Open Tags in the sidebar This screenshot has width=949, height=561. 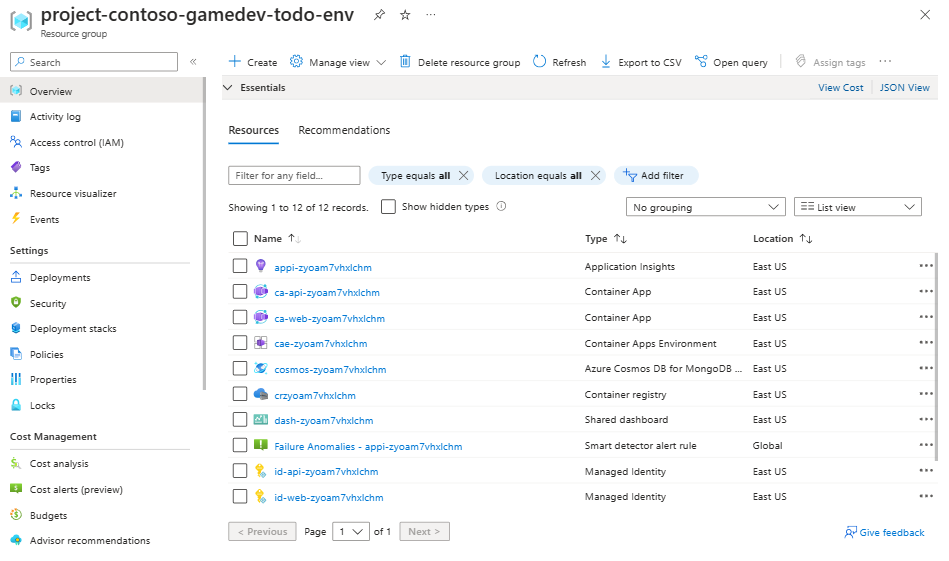pos(40,168)
